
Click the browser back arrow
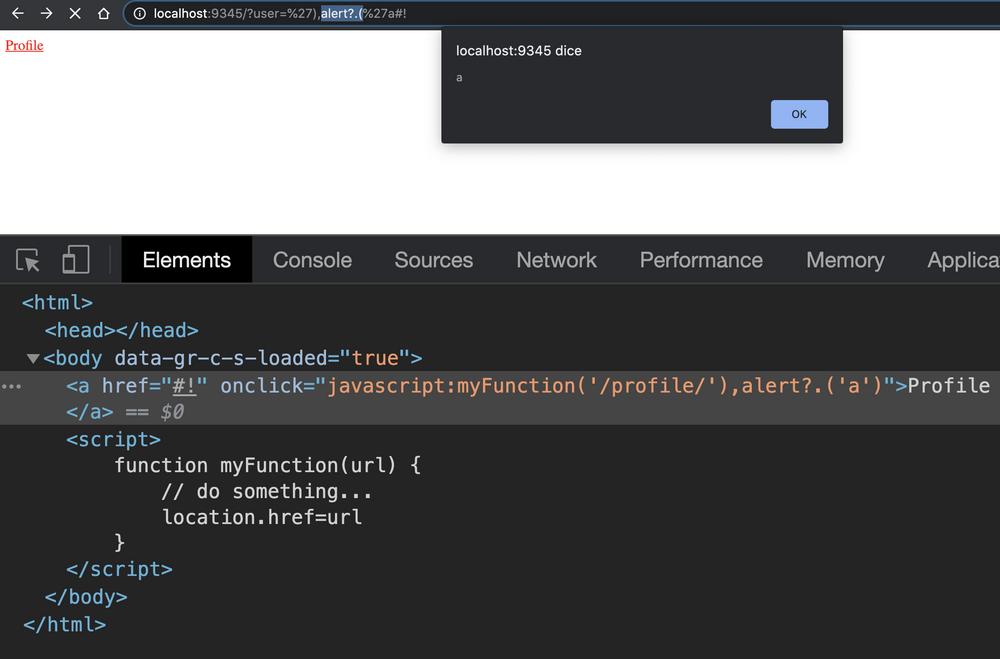pyautogui.click(x=16, y=14)
